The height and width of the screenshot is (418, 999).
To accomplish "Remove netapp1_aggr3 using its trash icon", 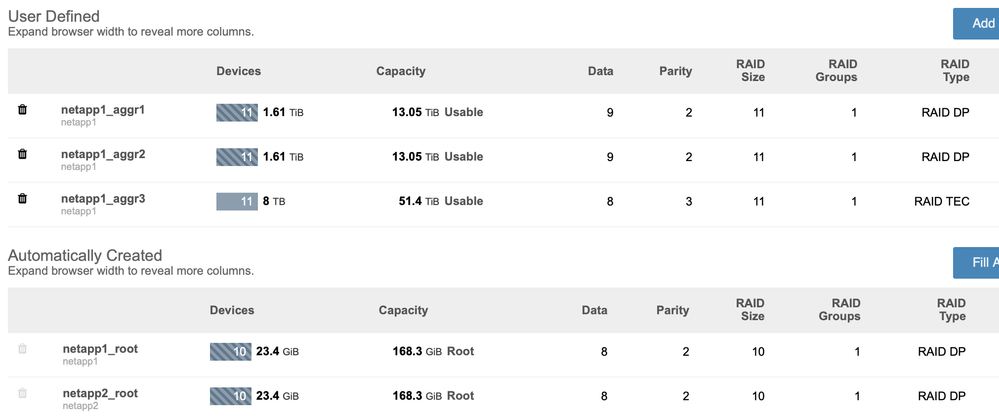I will coord(23,199).
